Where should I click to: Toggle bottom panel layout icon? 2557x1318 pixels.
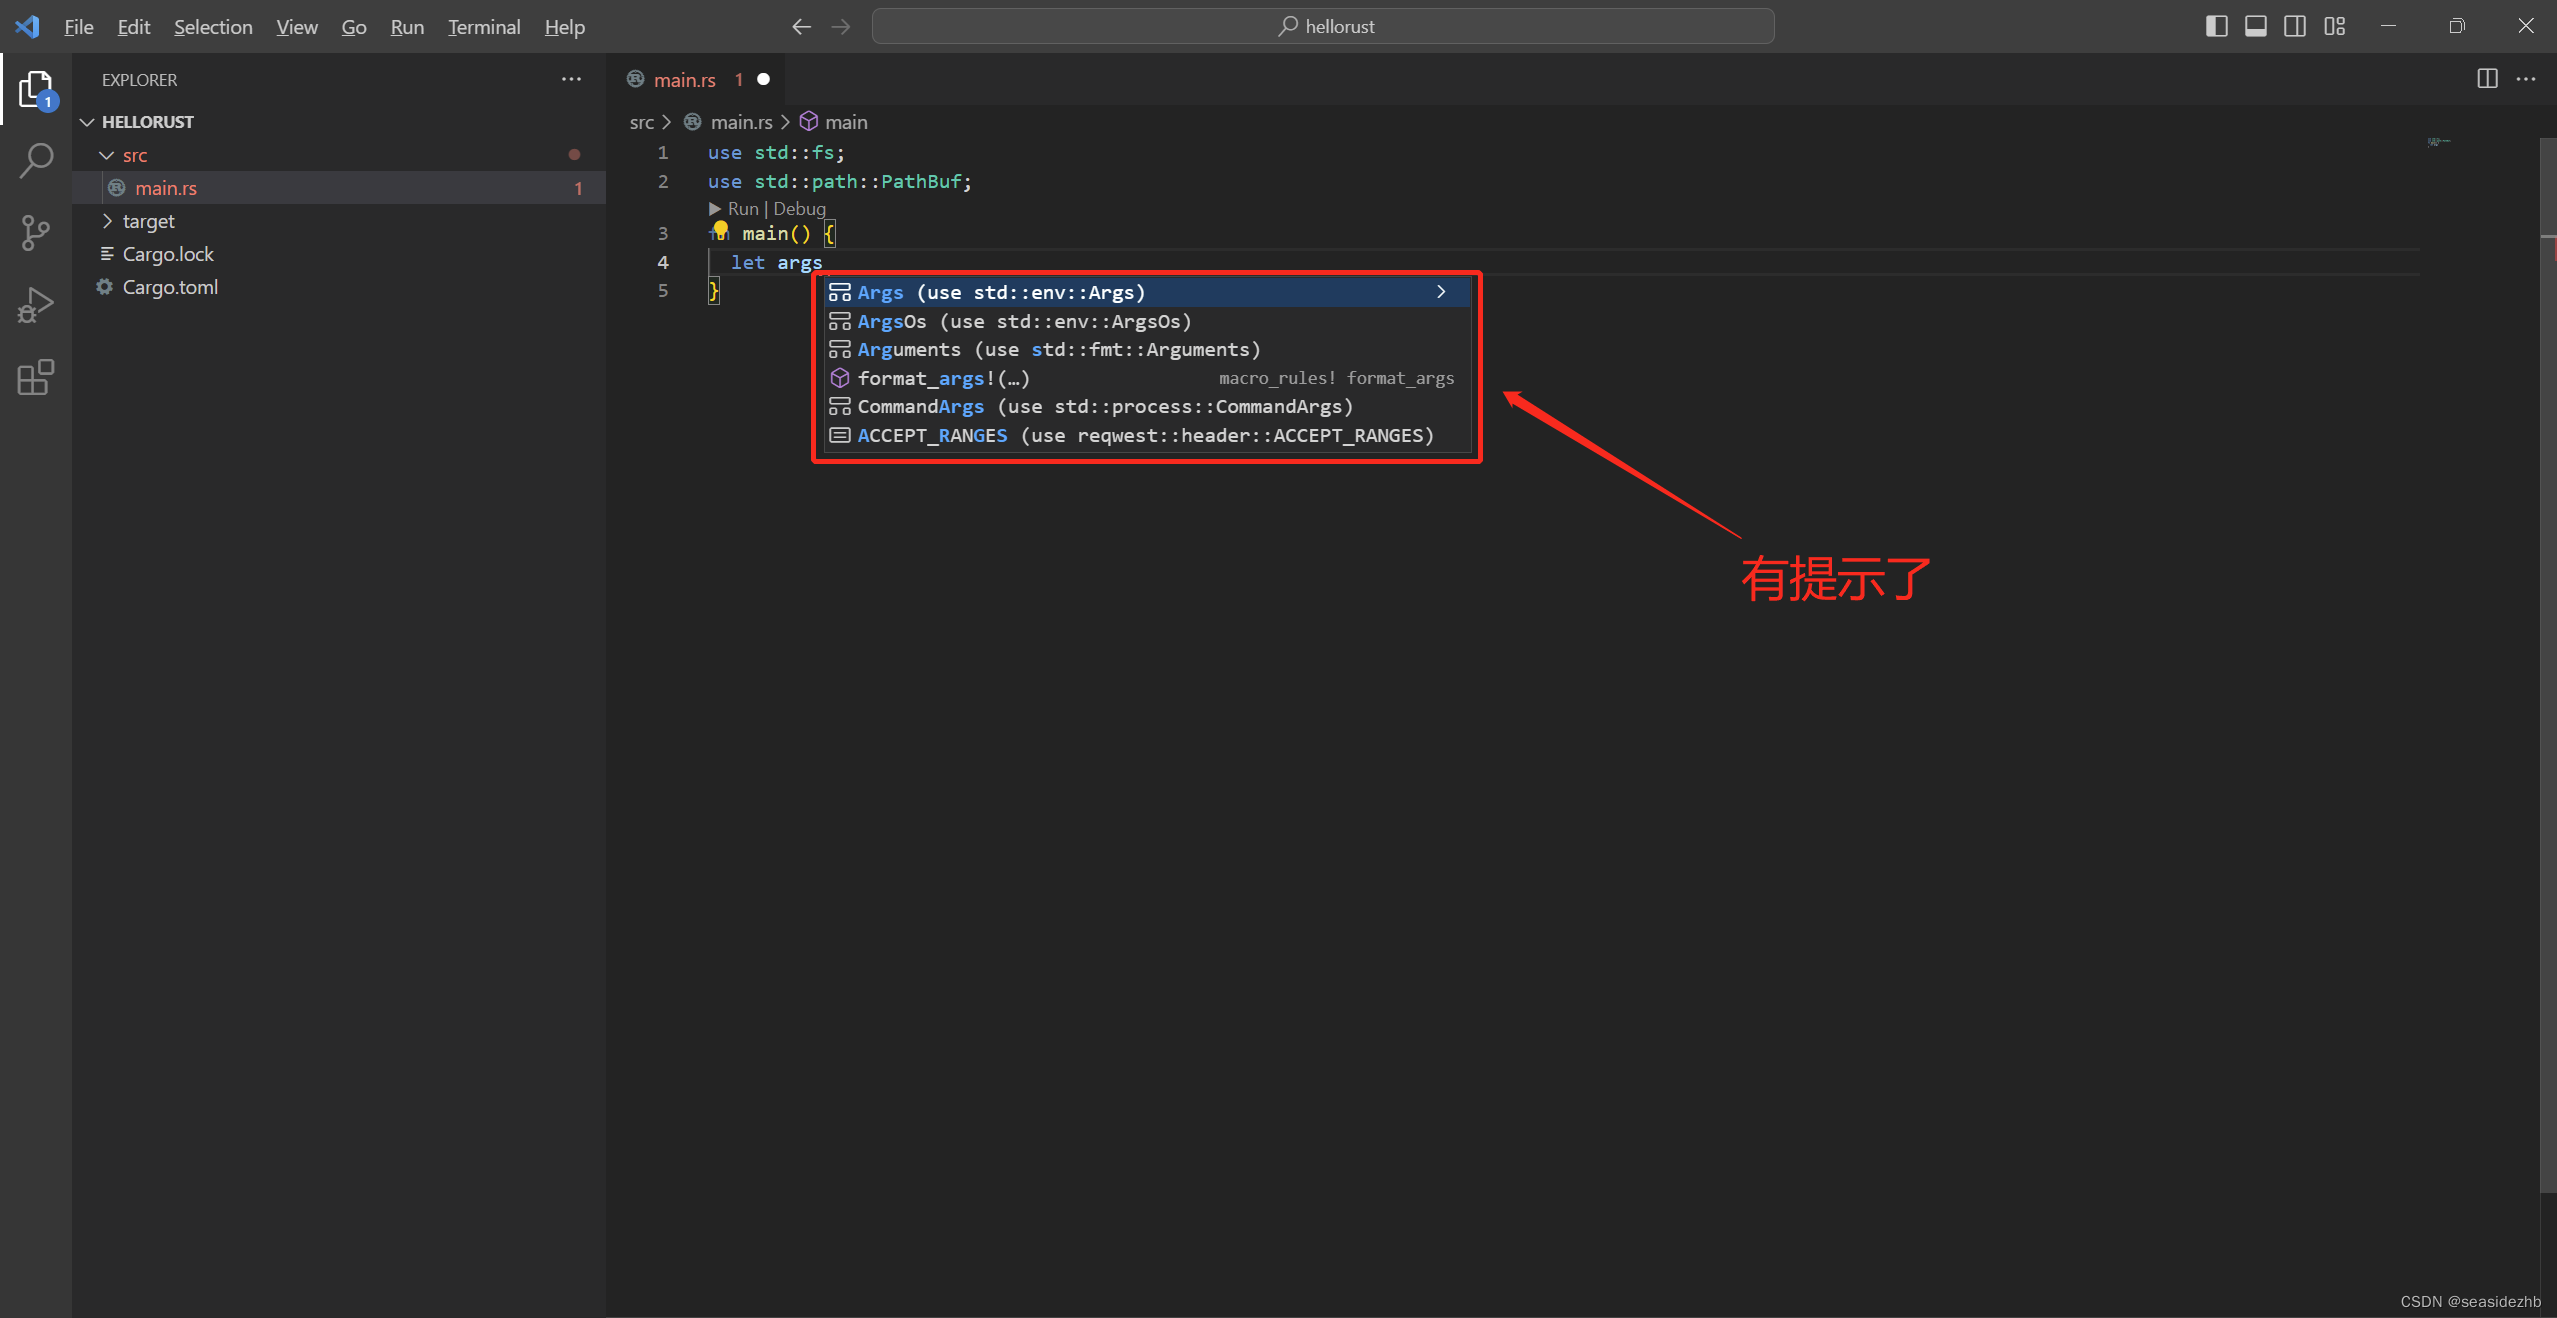[x=2256, y=26]
